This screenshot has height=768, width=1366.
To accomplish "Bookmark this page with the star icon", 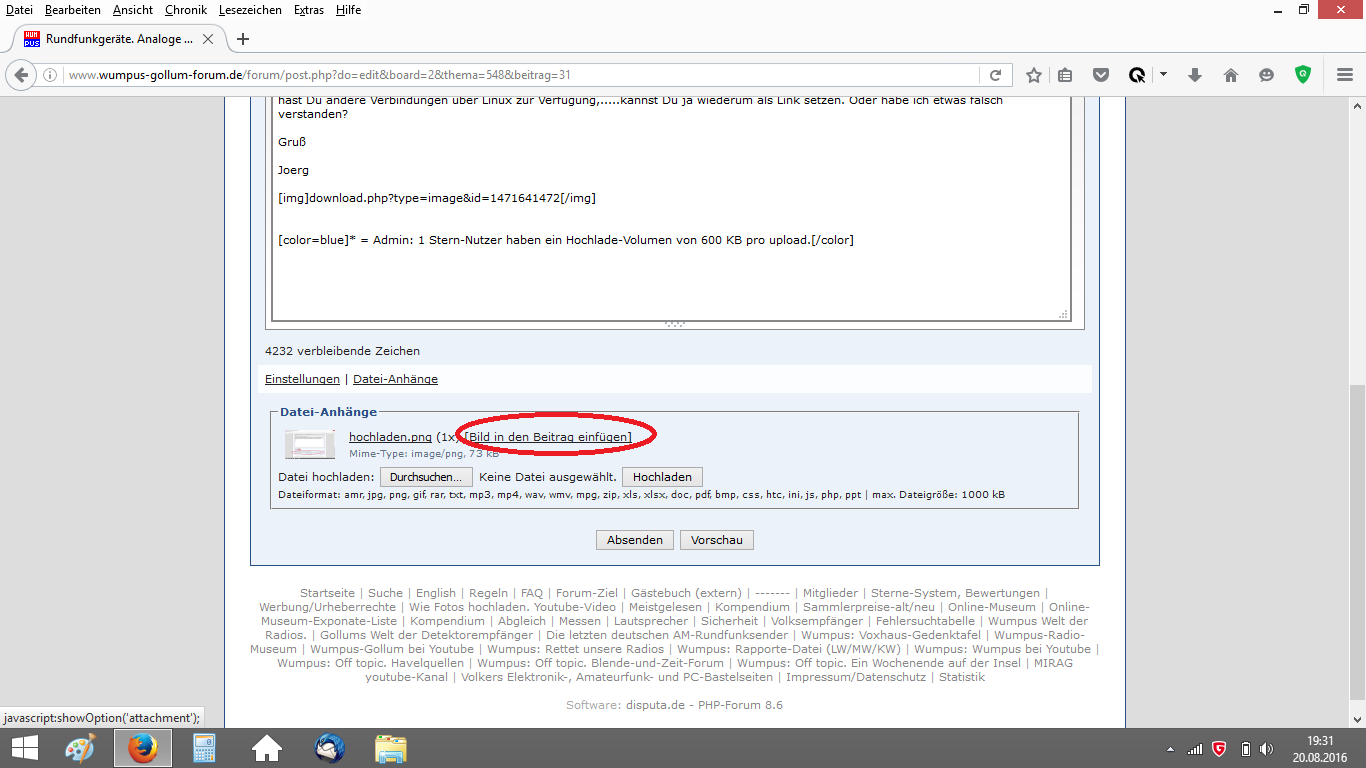I will (x=1034, y=75).
